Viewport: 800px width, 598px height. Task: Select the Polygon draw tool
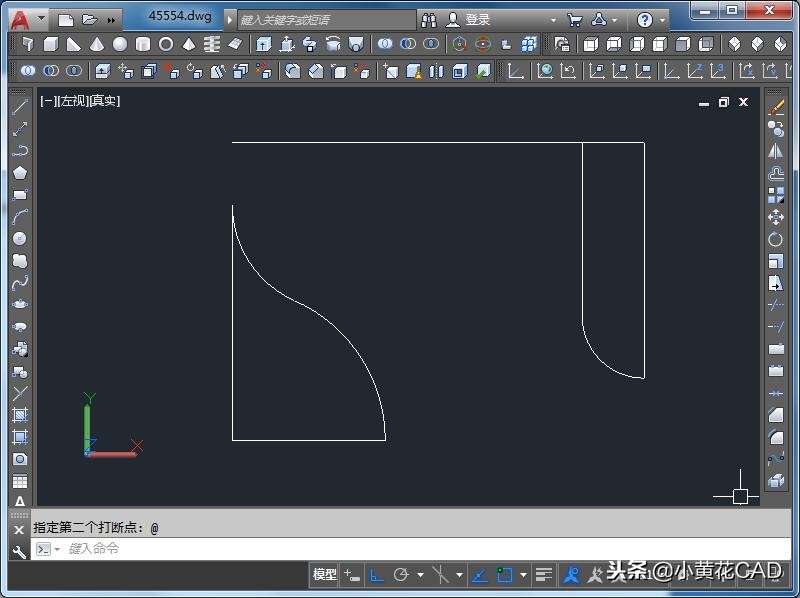[19, 173]
